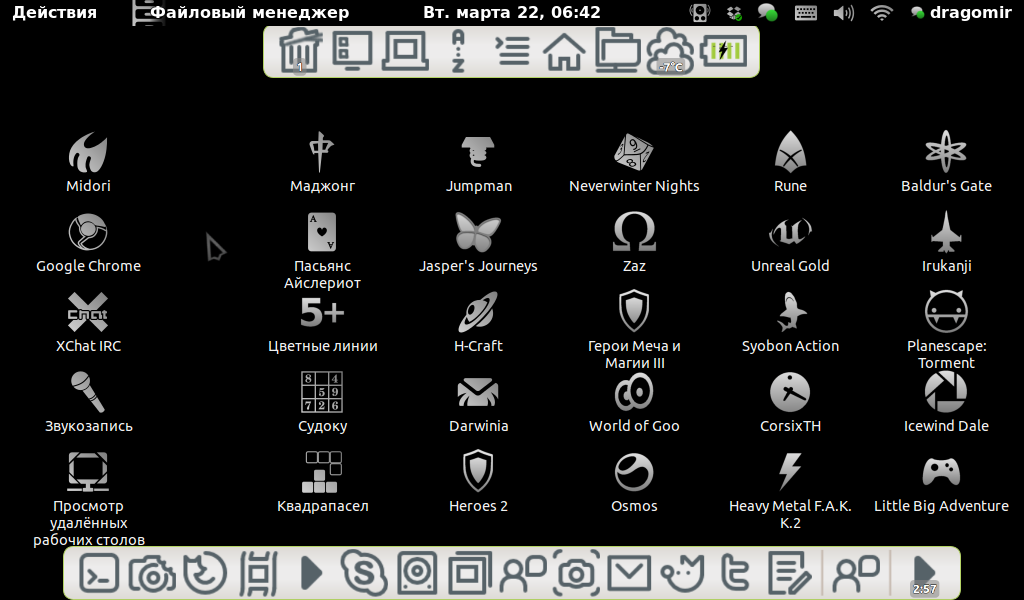Check the -7°C weather applet

[671, 51]
